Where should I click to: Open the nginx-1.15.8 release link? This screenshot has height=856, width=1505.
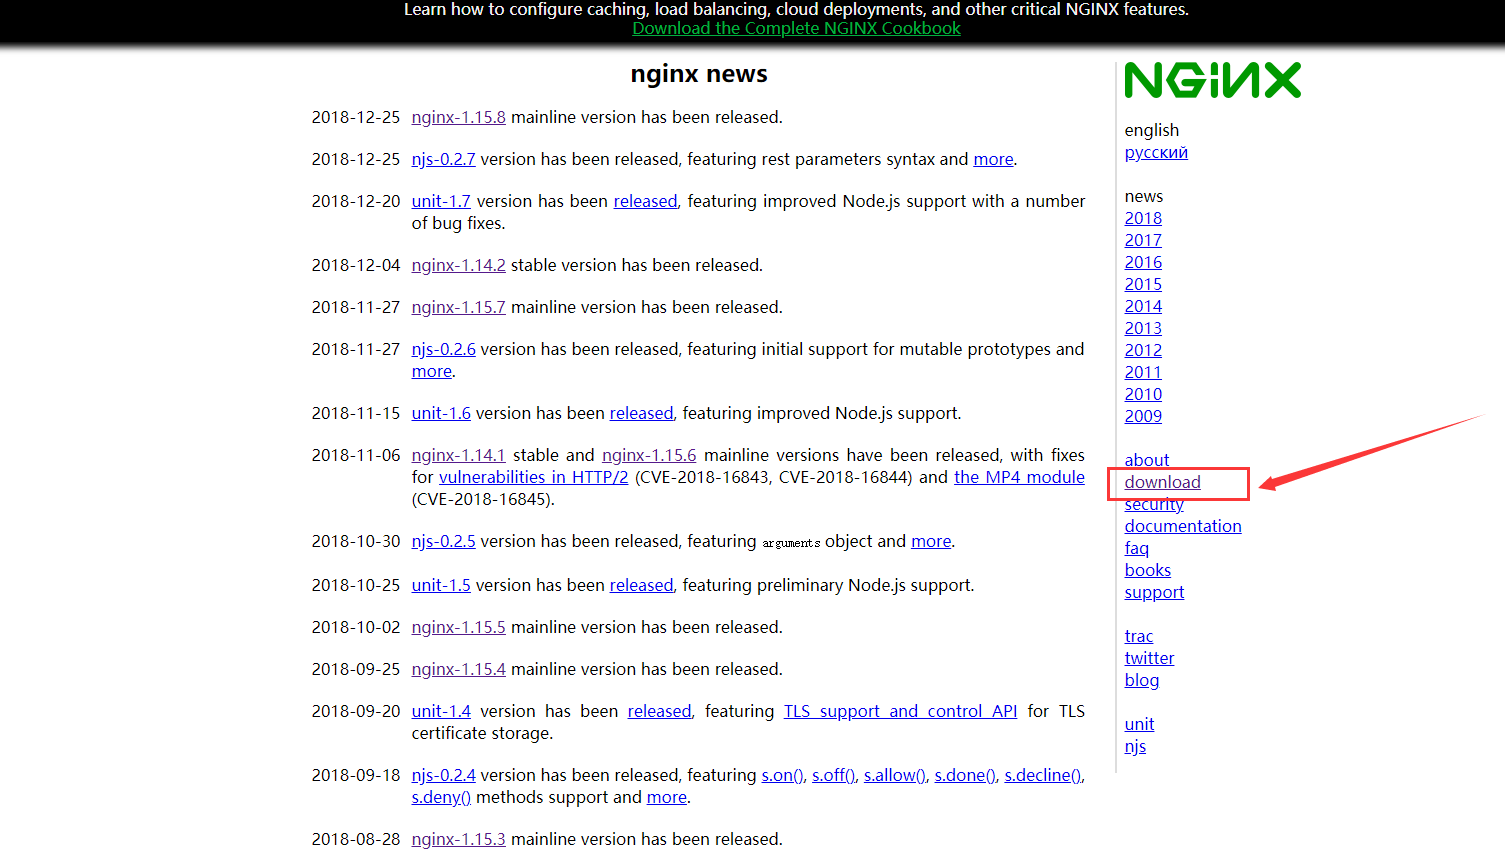tap(458, 117)
